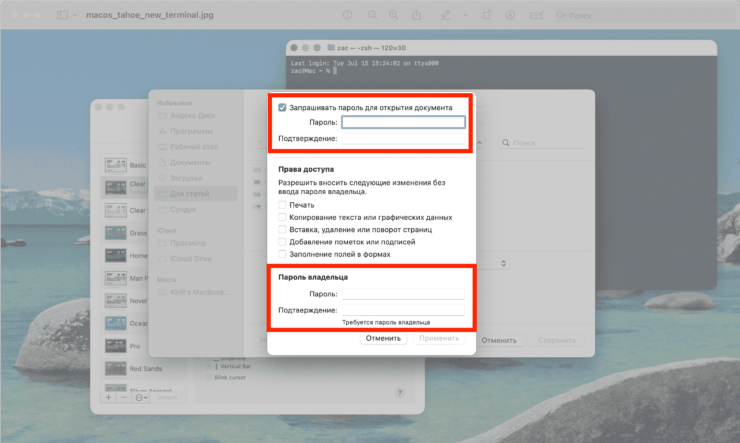Open the profile actions menu next to minus
Screen dimensions: 740x443
141,397
